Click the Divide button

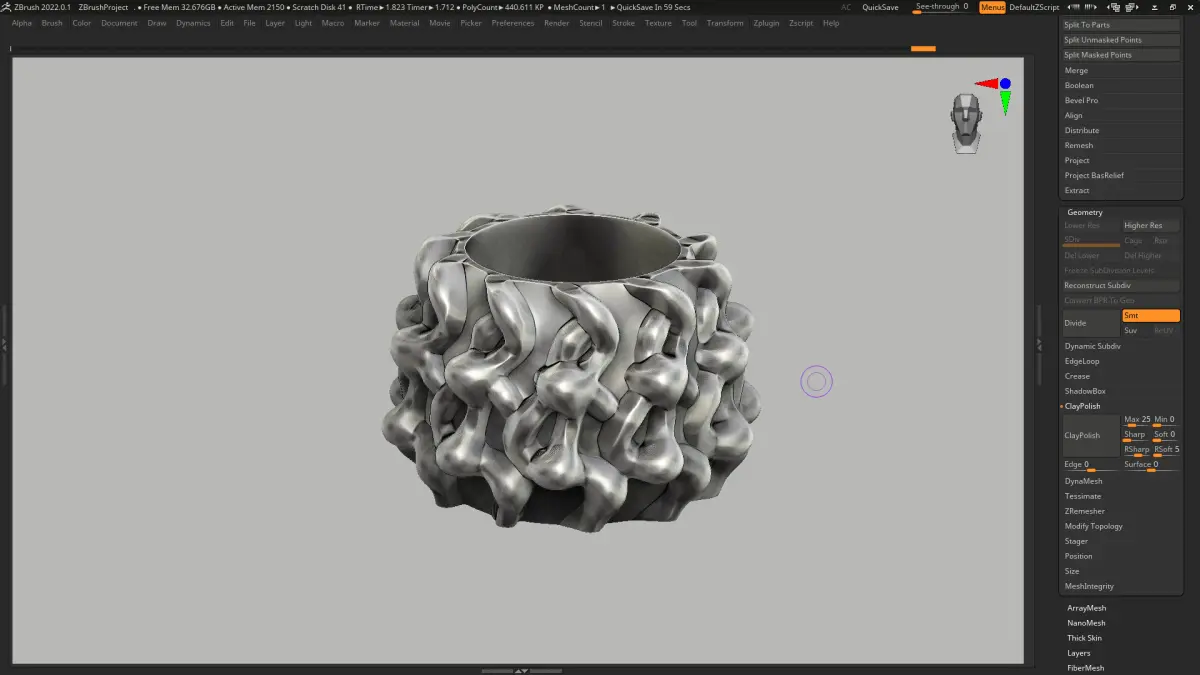(1091, 323)
